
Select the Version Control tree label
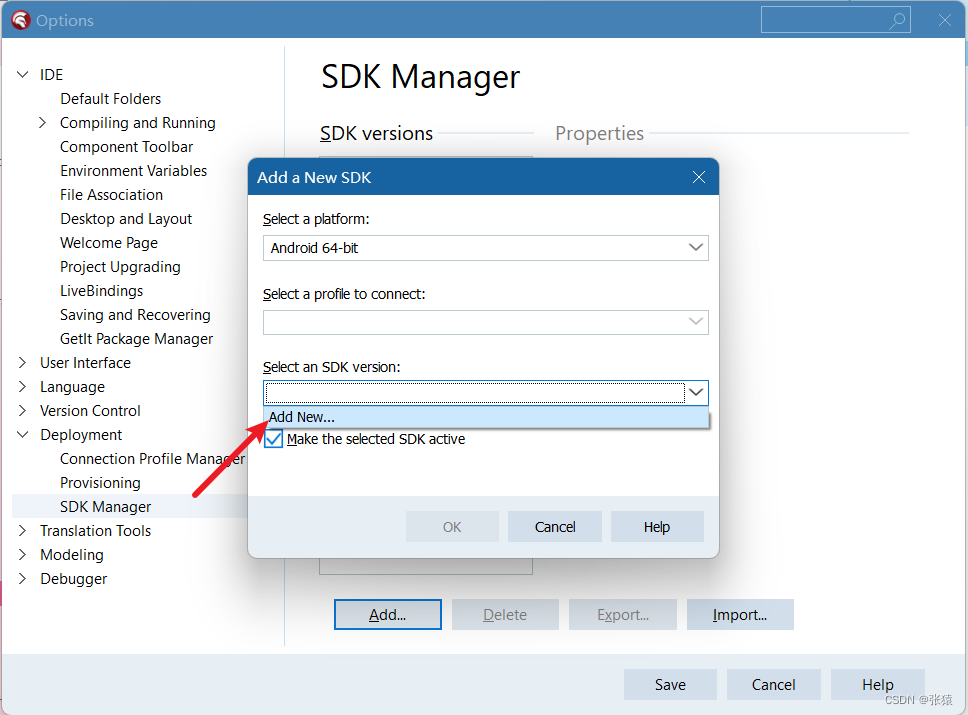(x=90, y=411)
